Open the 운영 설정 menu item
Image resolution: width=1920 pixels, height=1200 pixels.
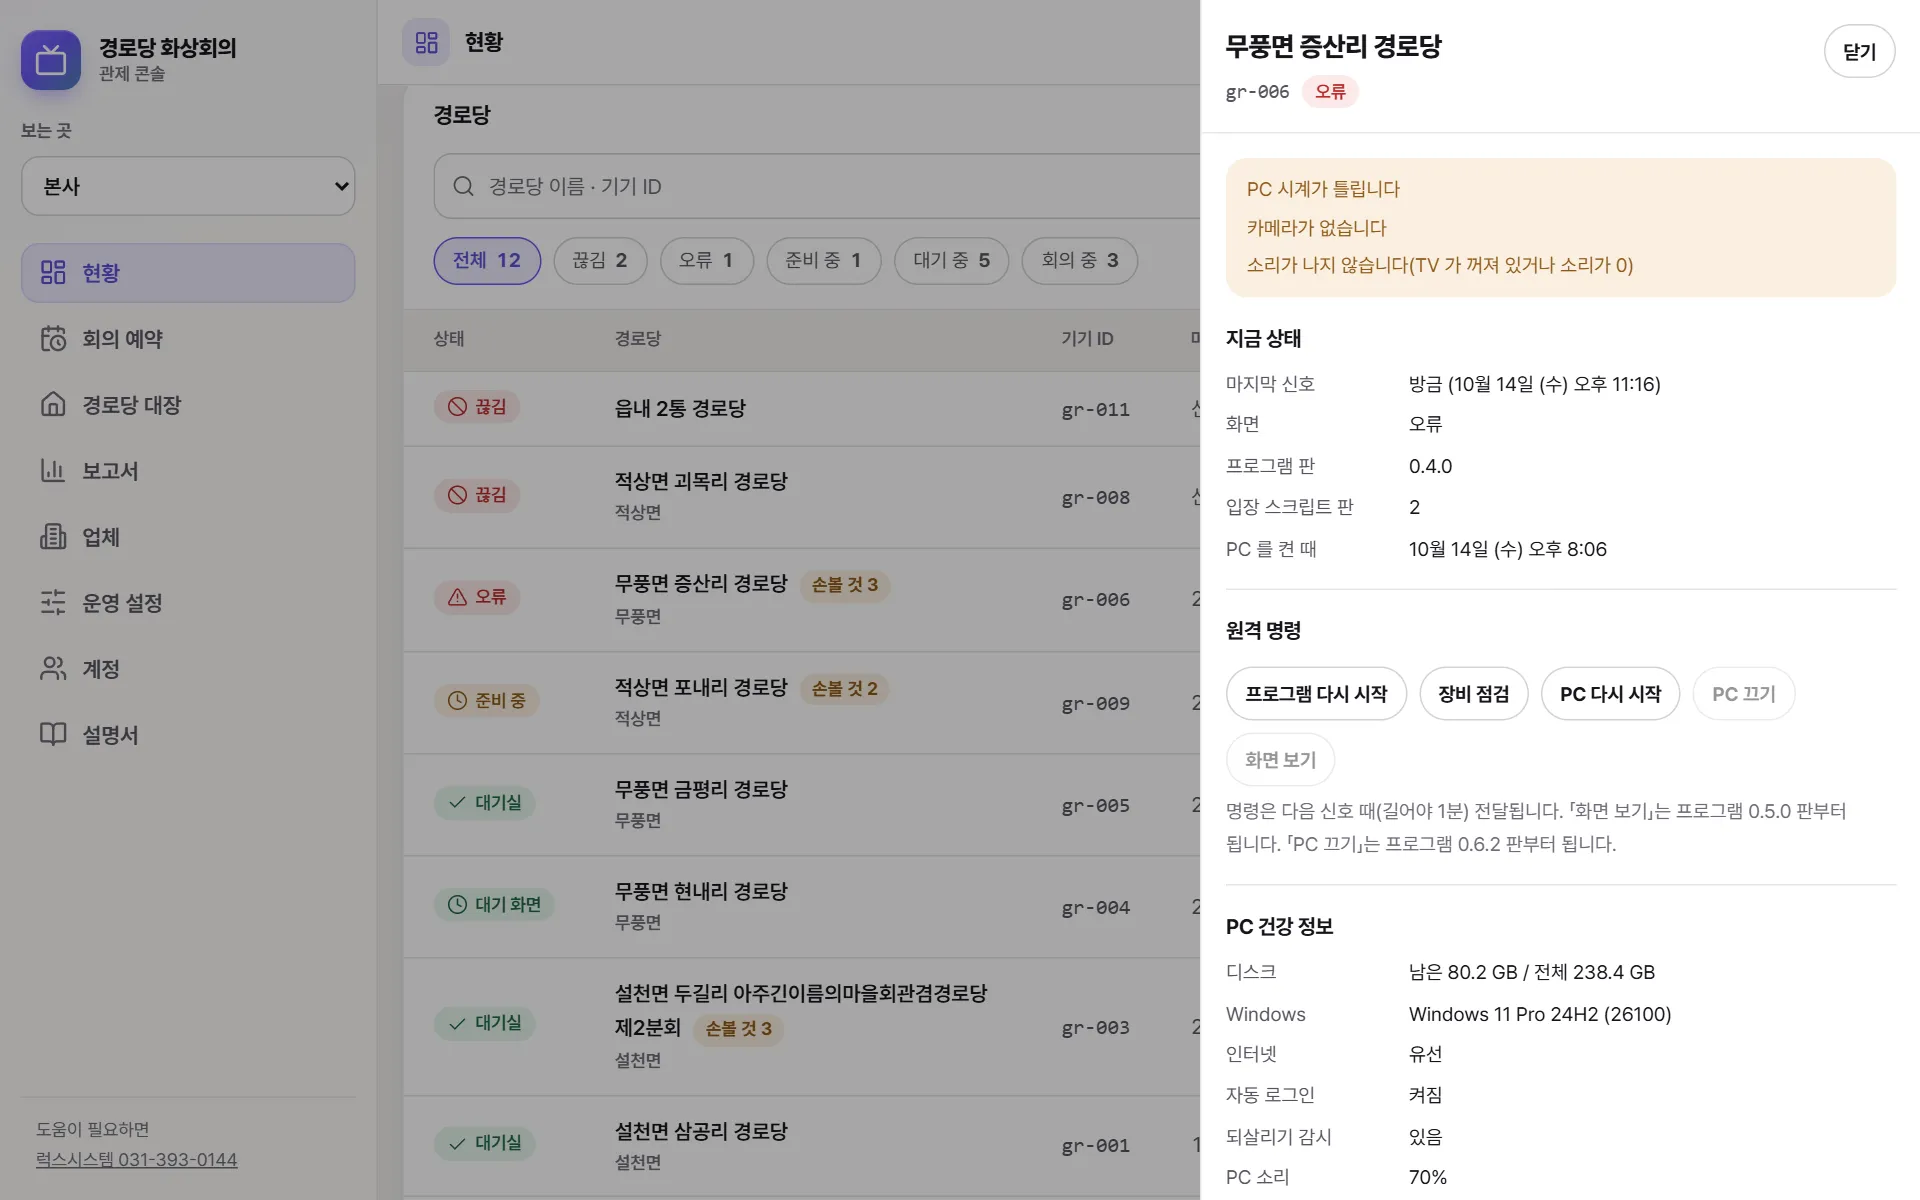pyautogui.click(x=188, y=602)
